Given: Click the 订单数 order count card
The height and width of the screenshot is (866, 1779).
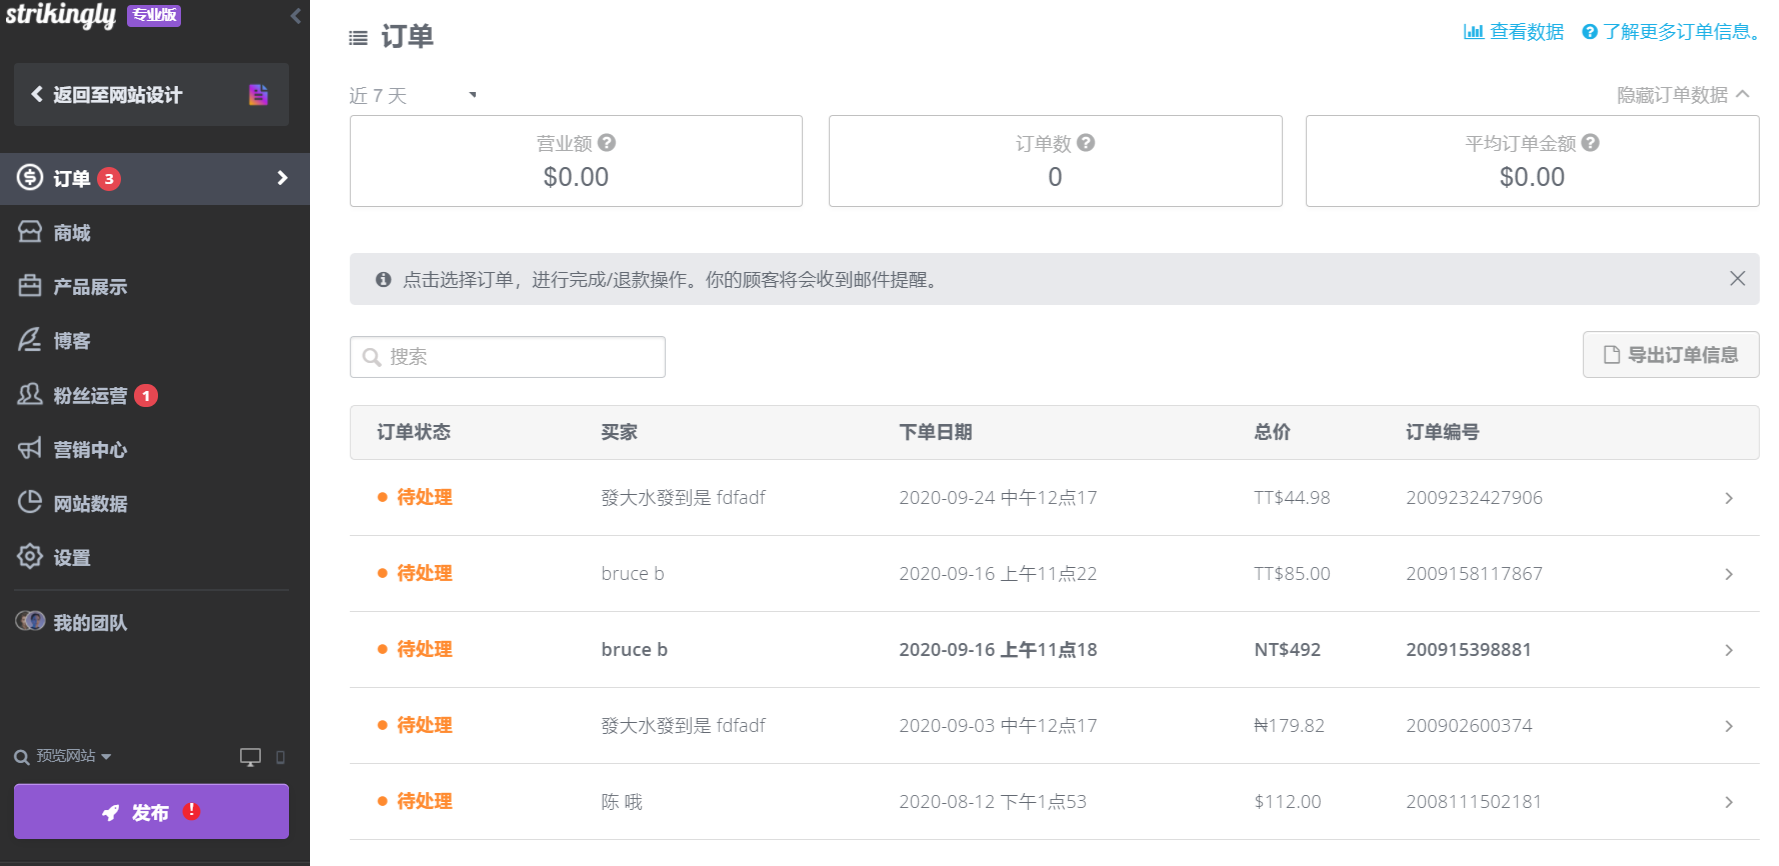Looking at the screenshot, I should click(1055, 161).
